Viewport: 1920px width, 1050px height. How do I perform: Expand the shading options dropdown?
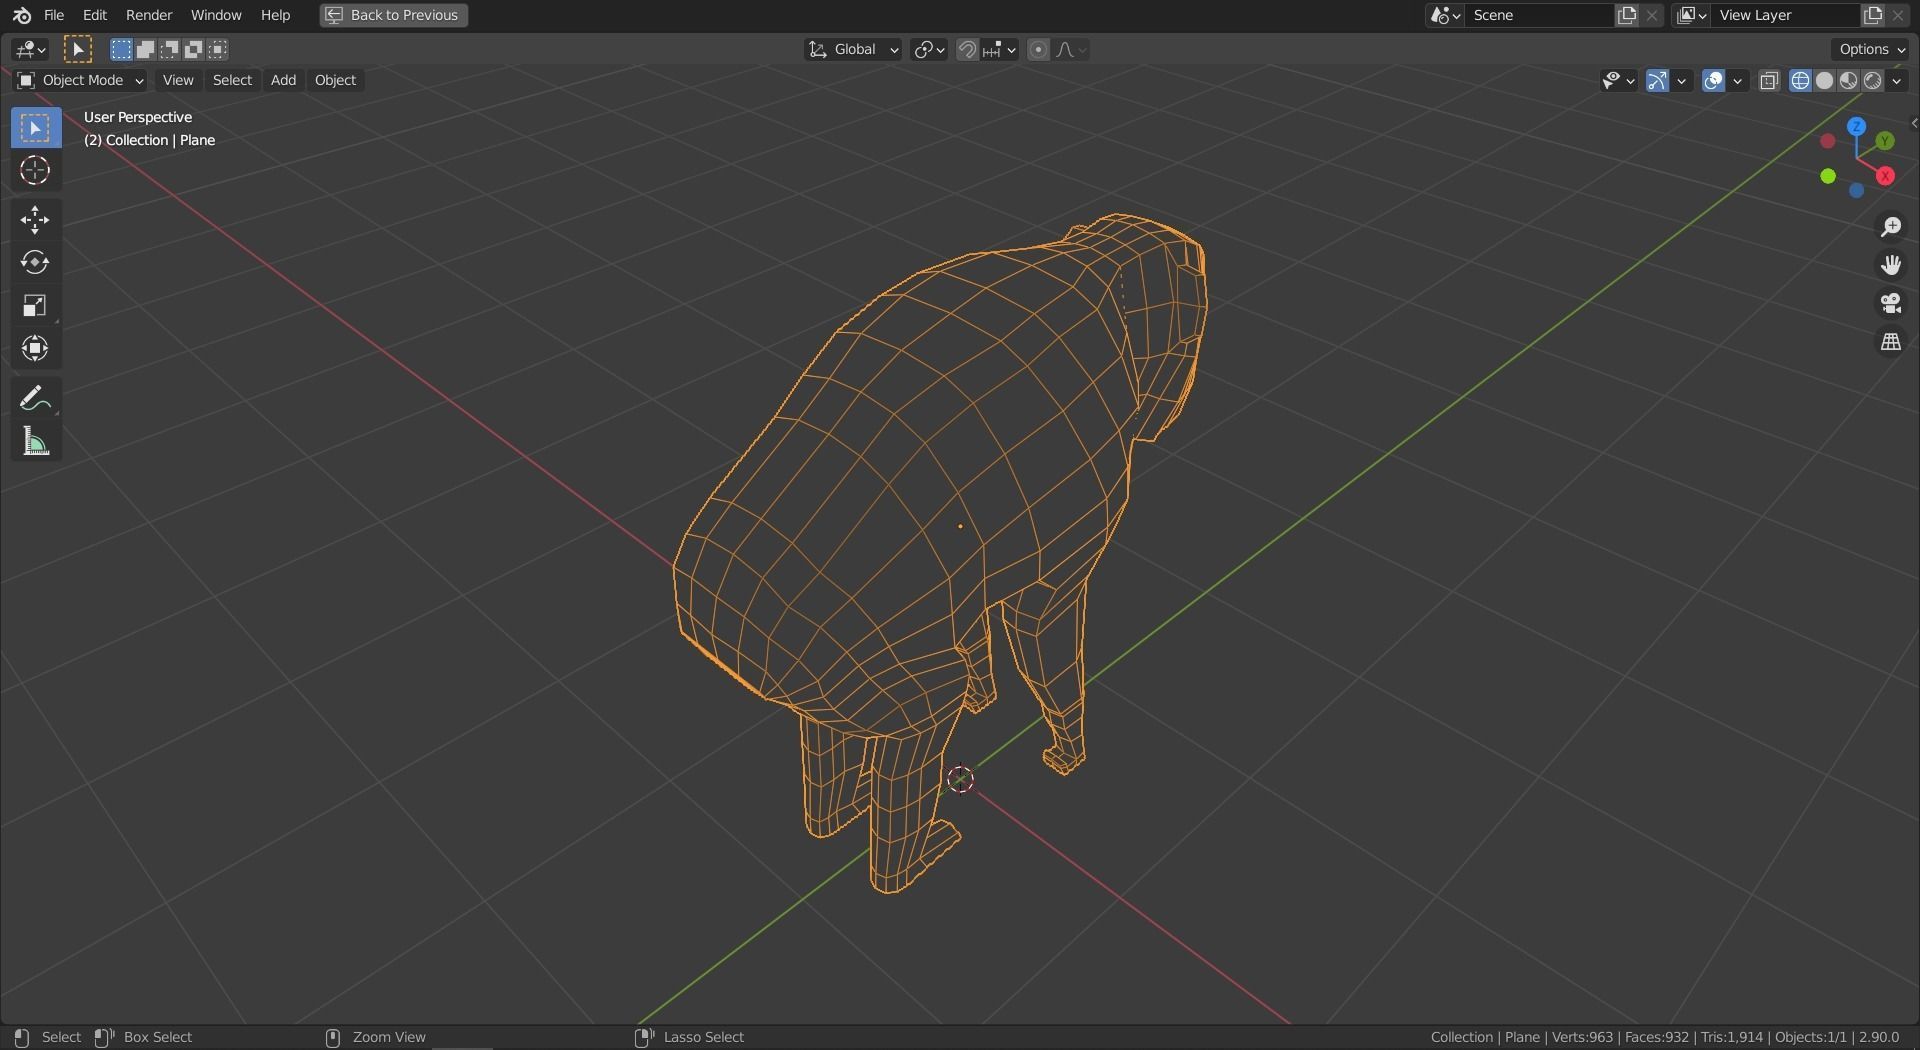(1897, 81)
